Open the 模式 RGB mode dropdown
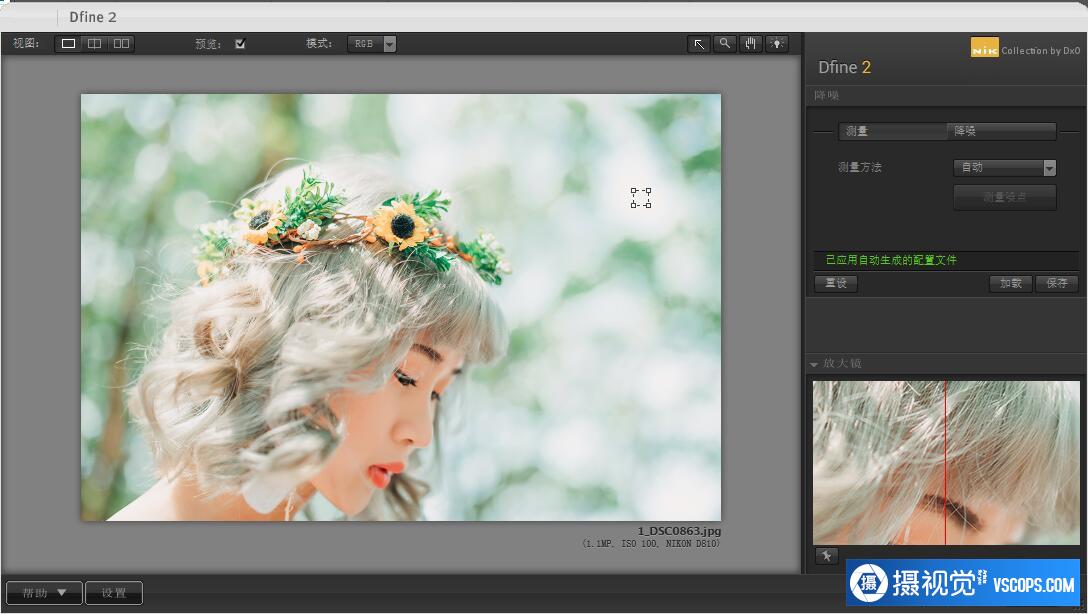1088x614 pixels. [372, 44]
